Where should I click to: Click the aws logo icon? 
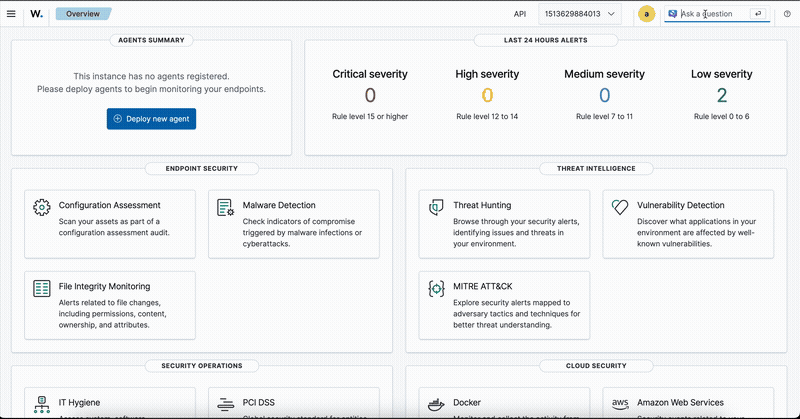[620, 404]
